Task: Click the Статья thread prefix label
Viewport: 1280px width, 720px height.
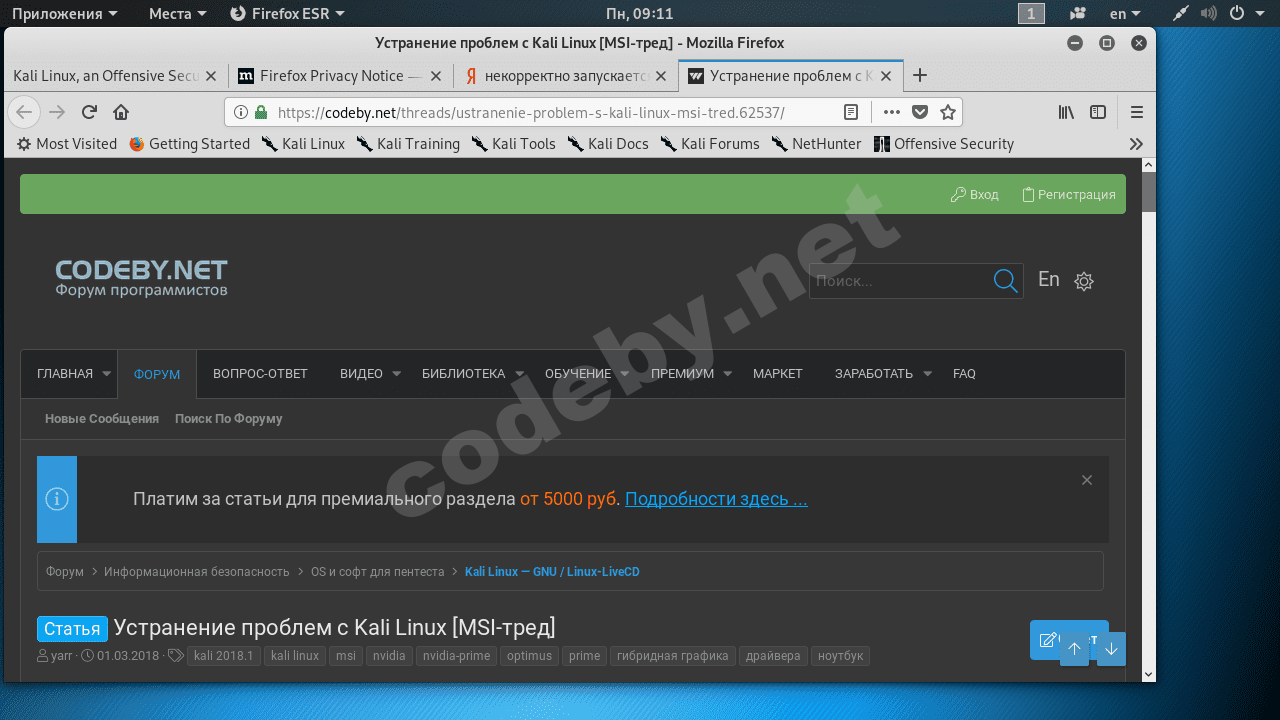Action: (72, 628)
